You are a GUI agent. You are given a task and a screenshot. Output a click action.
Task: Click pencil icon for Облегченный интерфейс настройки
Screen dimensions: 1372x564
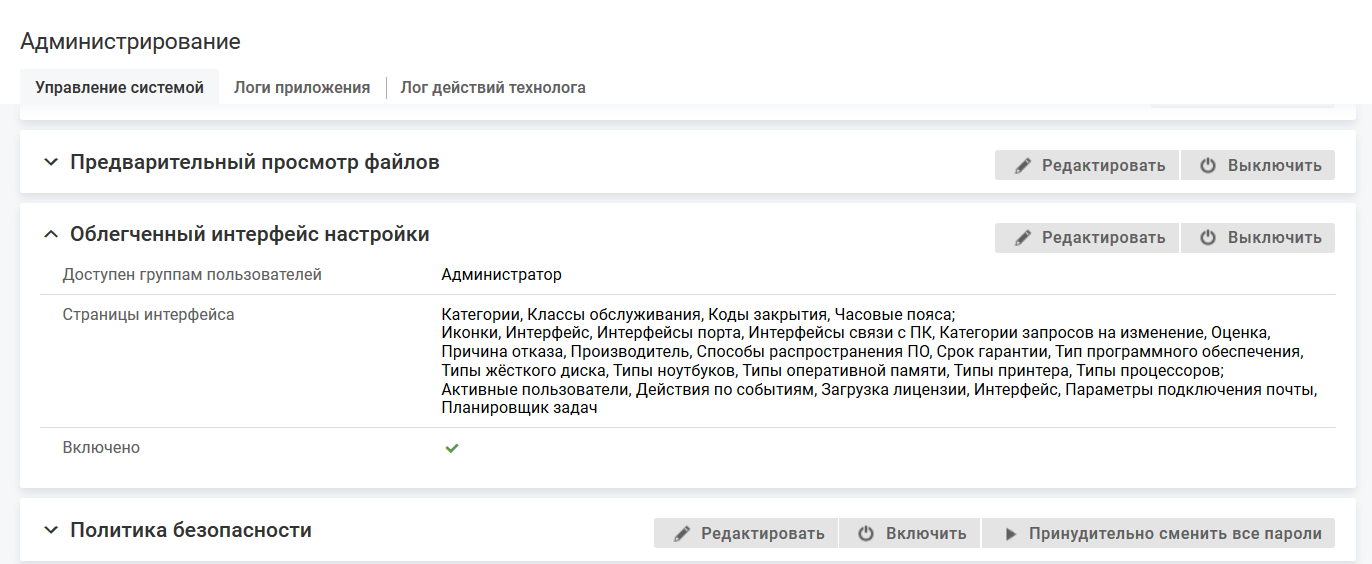1022,238
